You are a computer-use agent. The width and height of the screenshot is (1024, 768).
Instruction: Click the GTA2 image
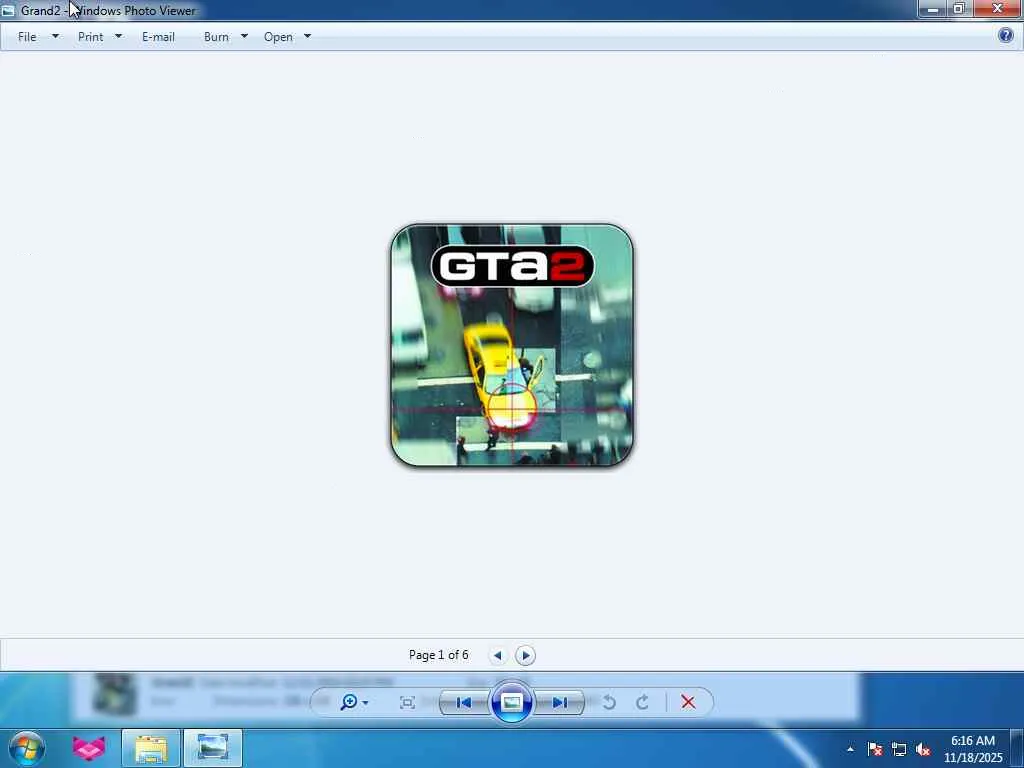pyautogui.click(x=511, y=345)
